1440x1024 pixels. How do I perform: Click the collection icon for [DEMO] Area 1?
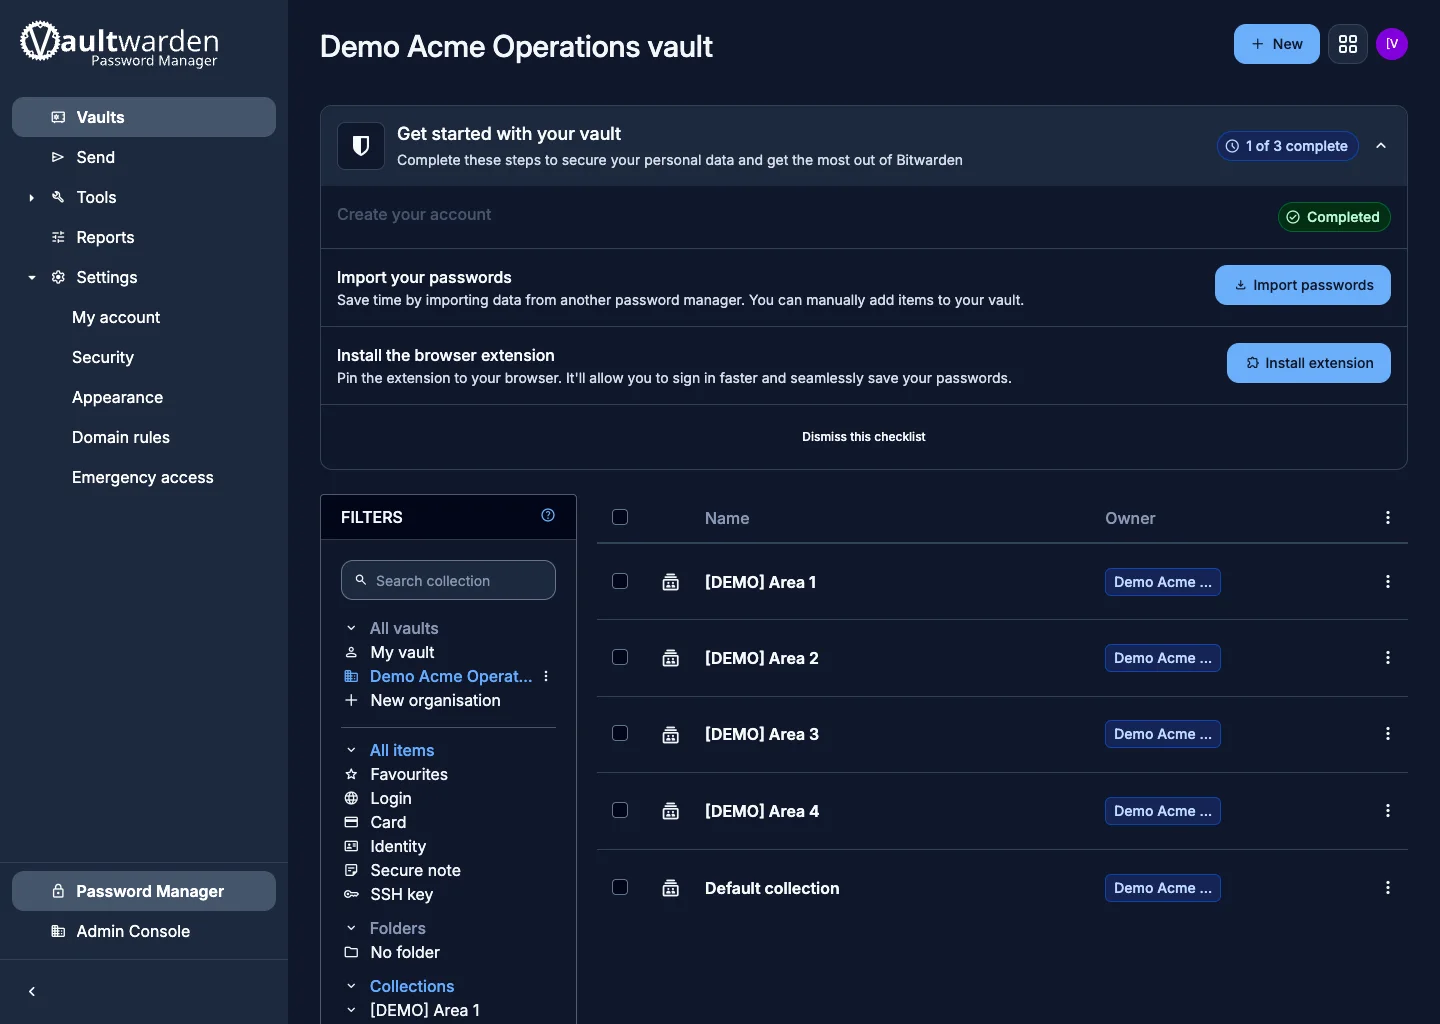pyautogui.click(x=671, y=582)
